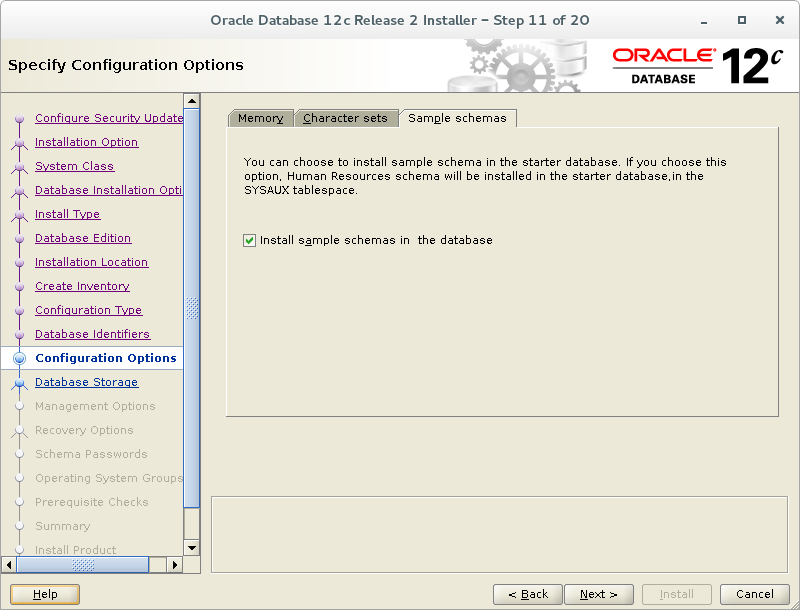
Task: Switch to the Memory tab
Action: pyautogui.click(x=260, y=118)
